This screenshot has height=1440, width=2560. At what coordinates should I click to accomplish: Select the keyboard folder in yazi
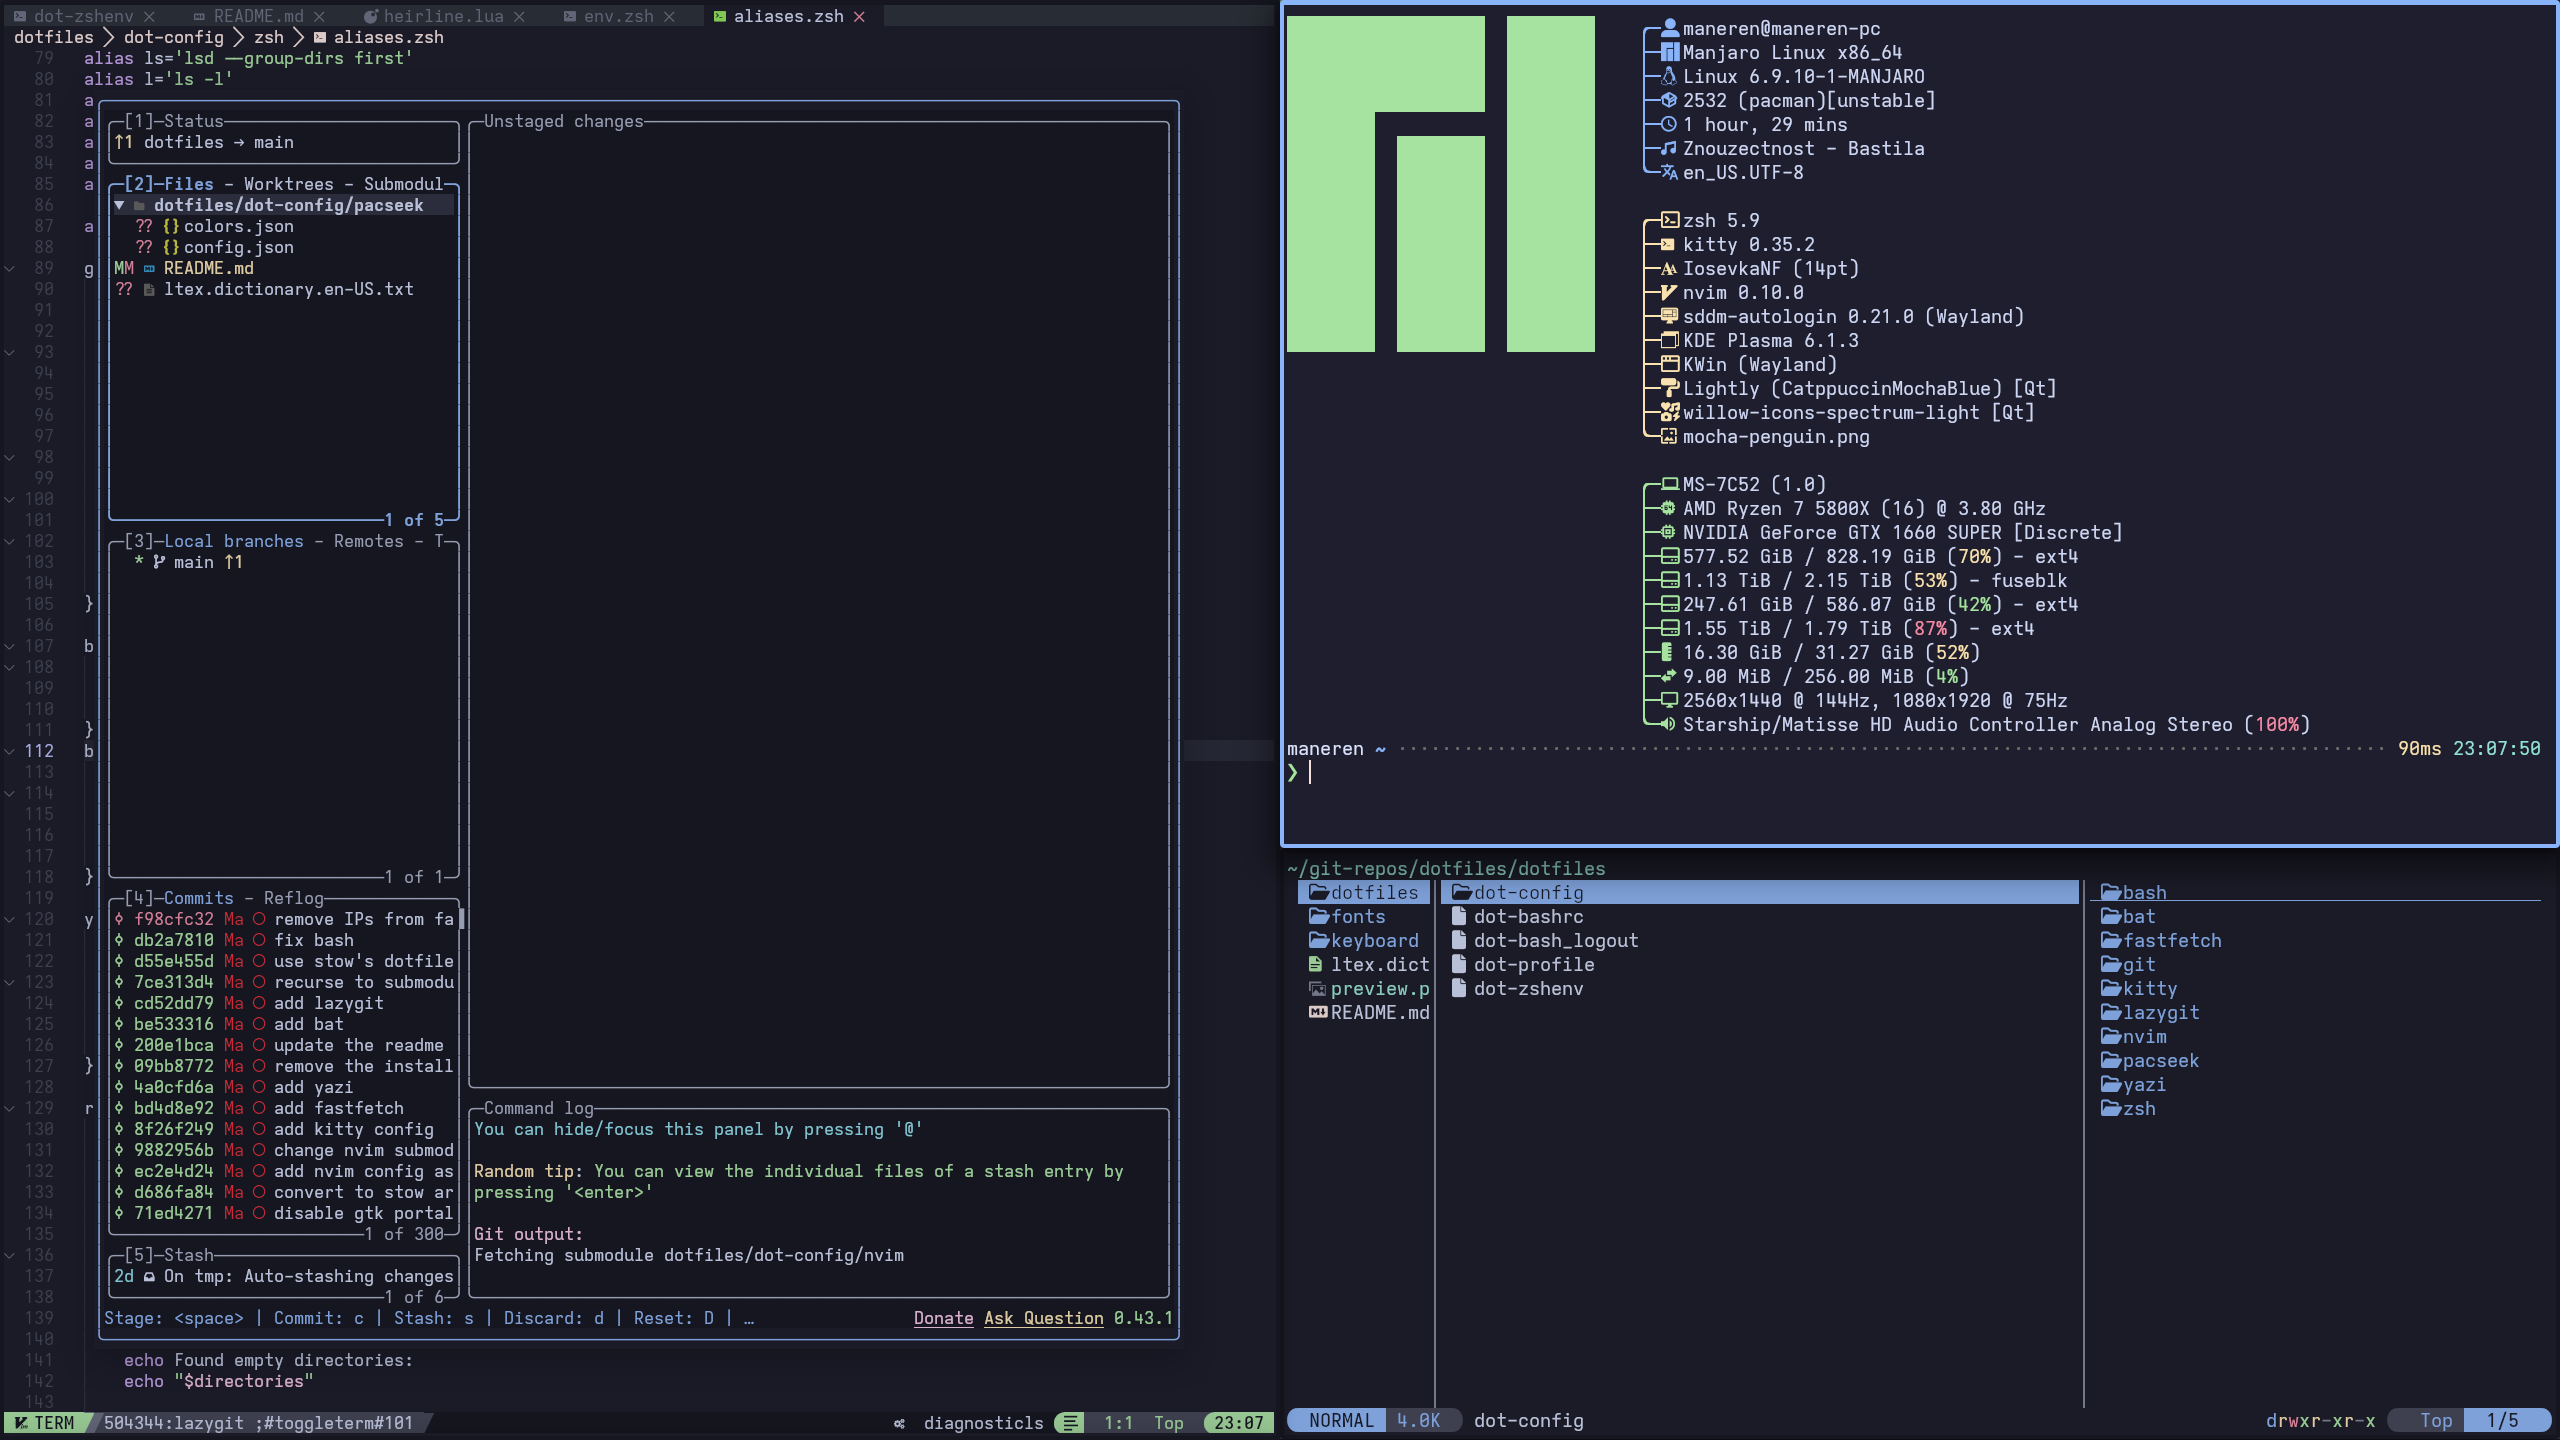1364,940
